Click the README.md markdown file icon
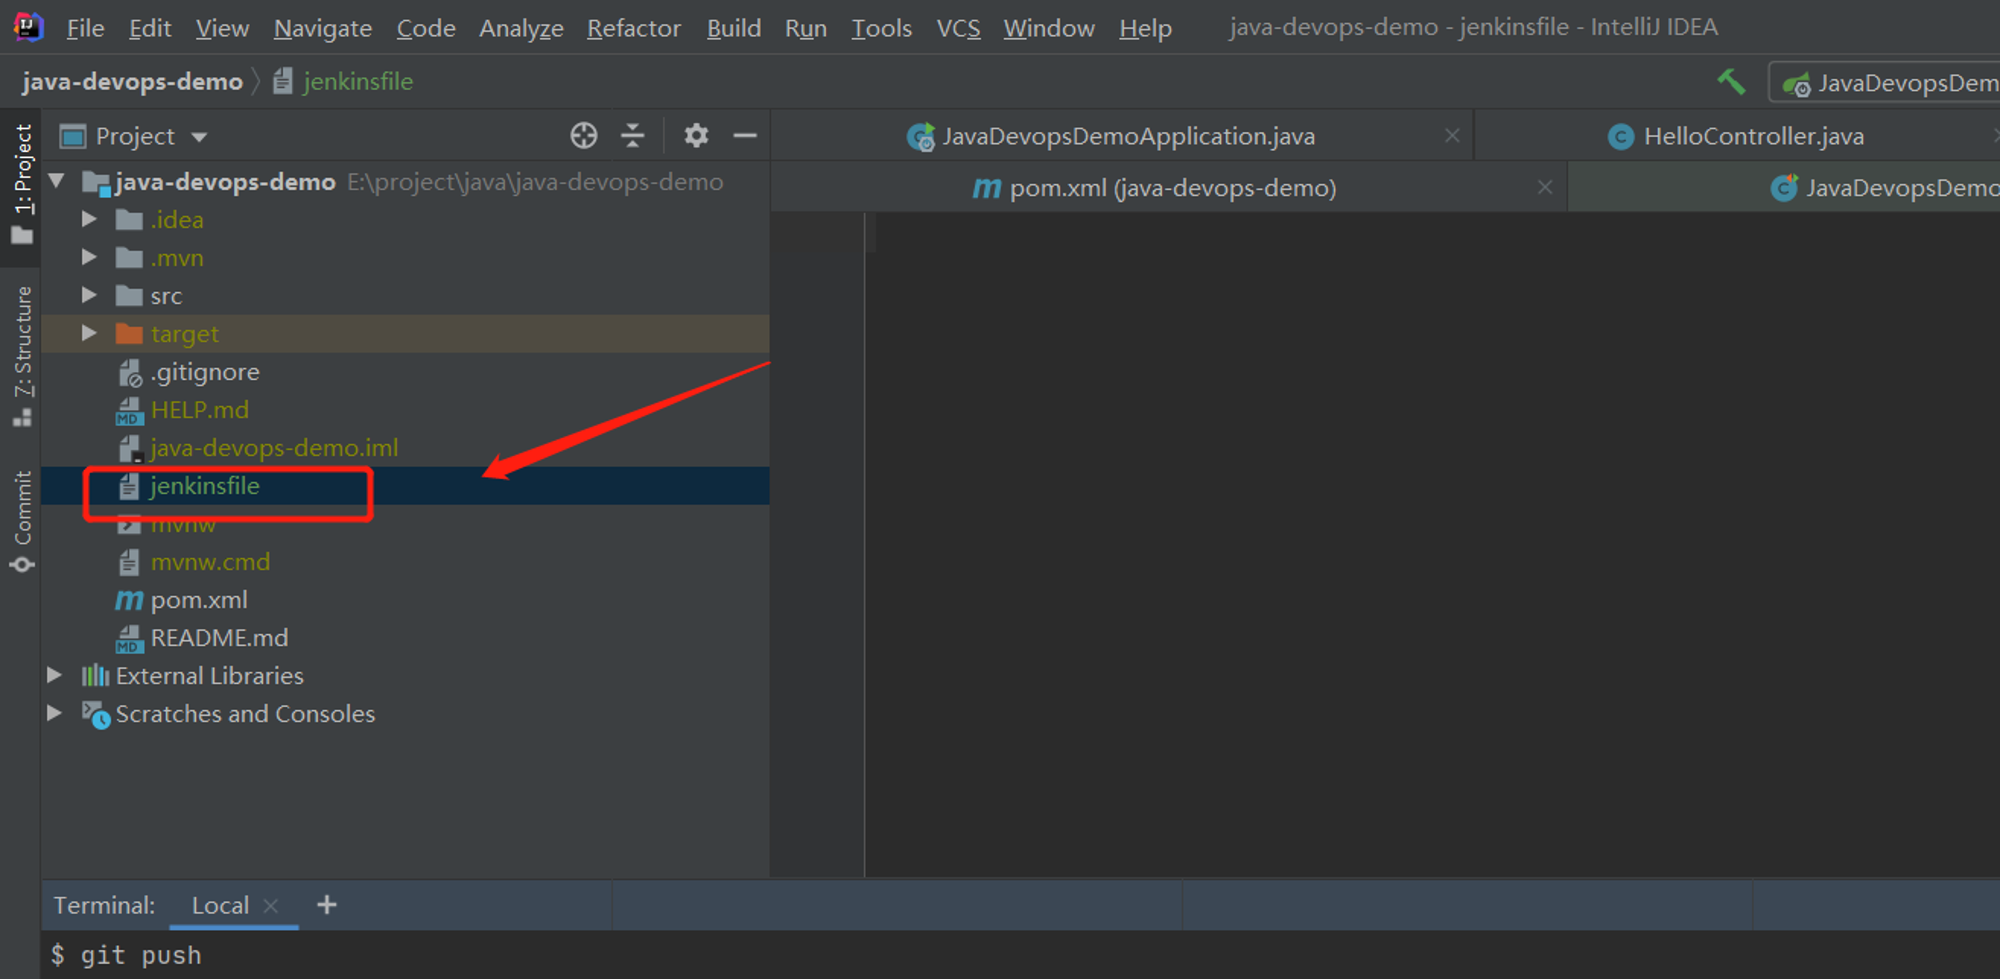Image resolution: width=2000 pixels, height=979 pixels. [x=129, y=638]
